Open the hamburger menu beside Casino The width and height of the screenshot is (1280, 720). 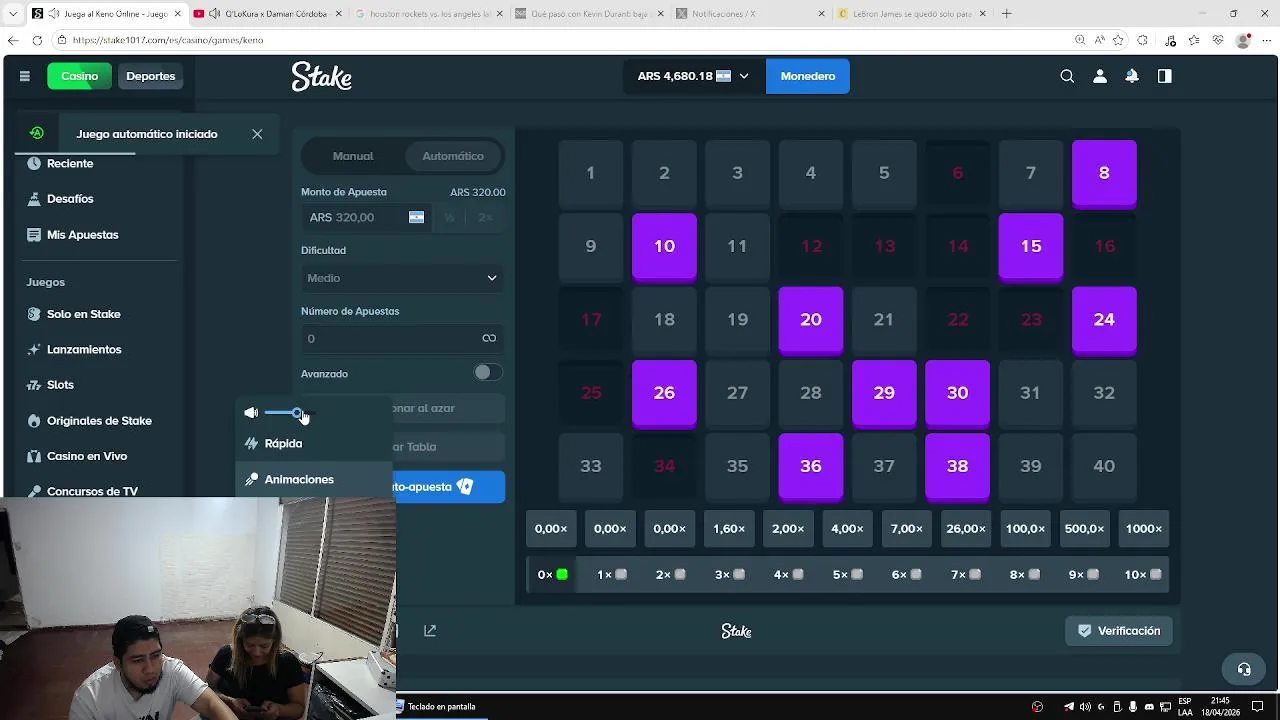coord(25,76)
